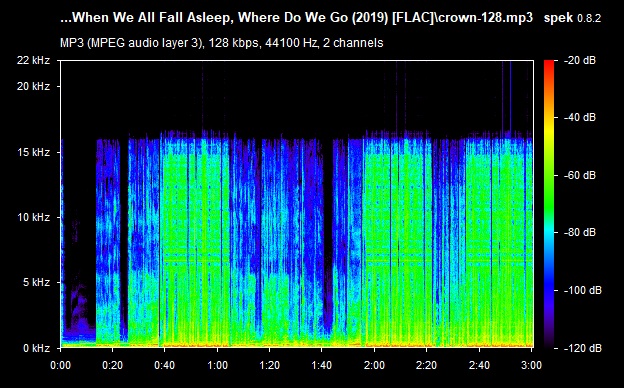Click the 15 kHz frequency axis label

[x=33, y=152]
